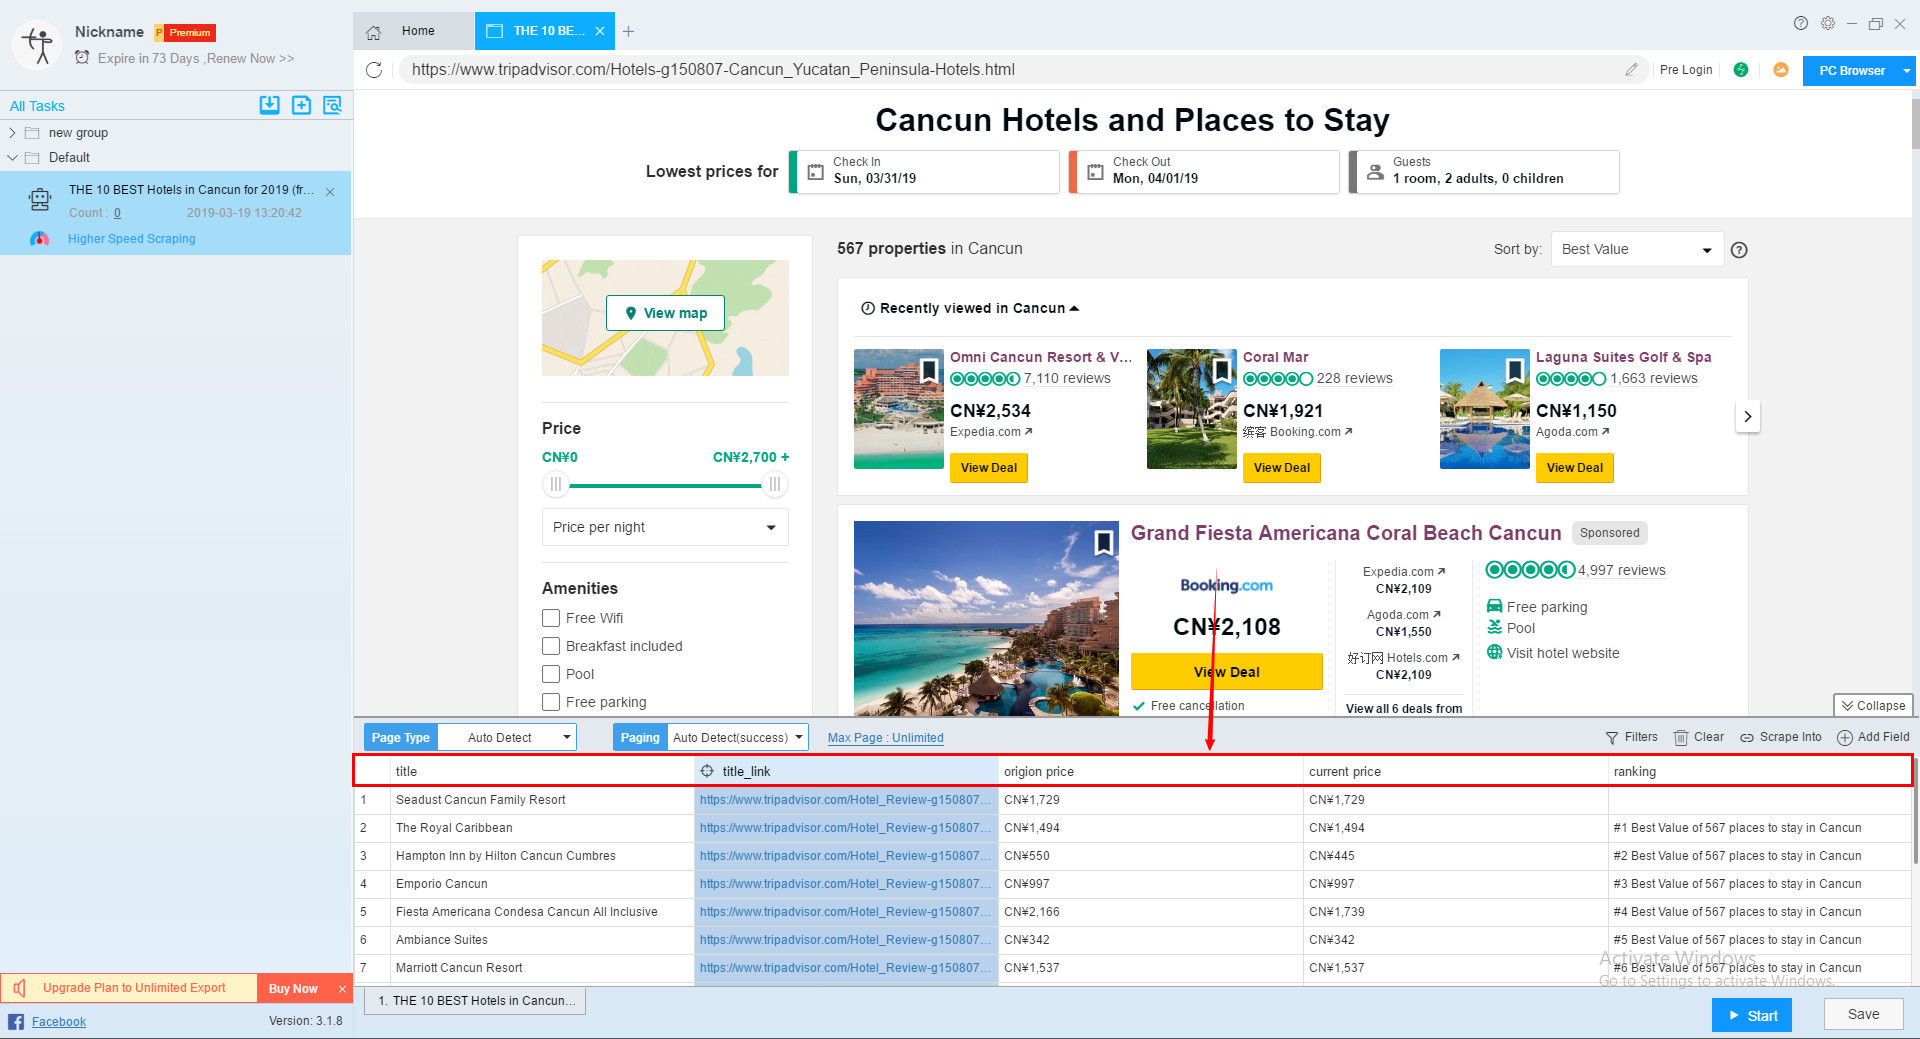The width and height of the screenshot is (1920, 1039).
Task: Click the Scrape Into icon
Action: (x=1747, y=738)
